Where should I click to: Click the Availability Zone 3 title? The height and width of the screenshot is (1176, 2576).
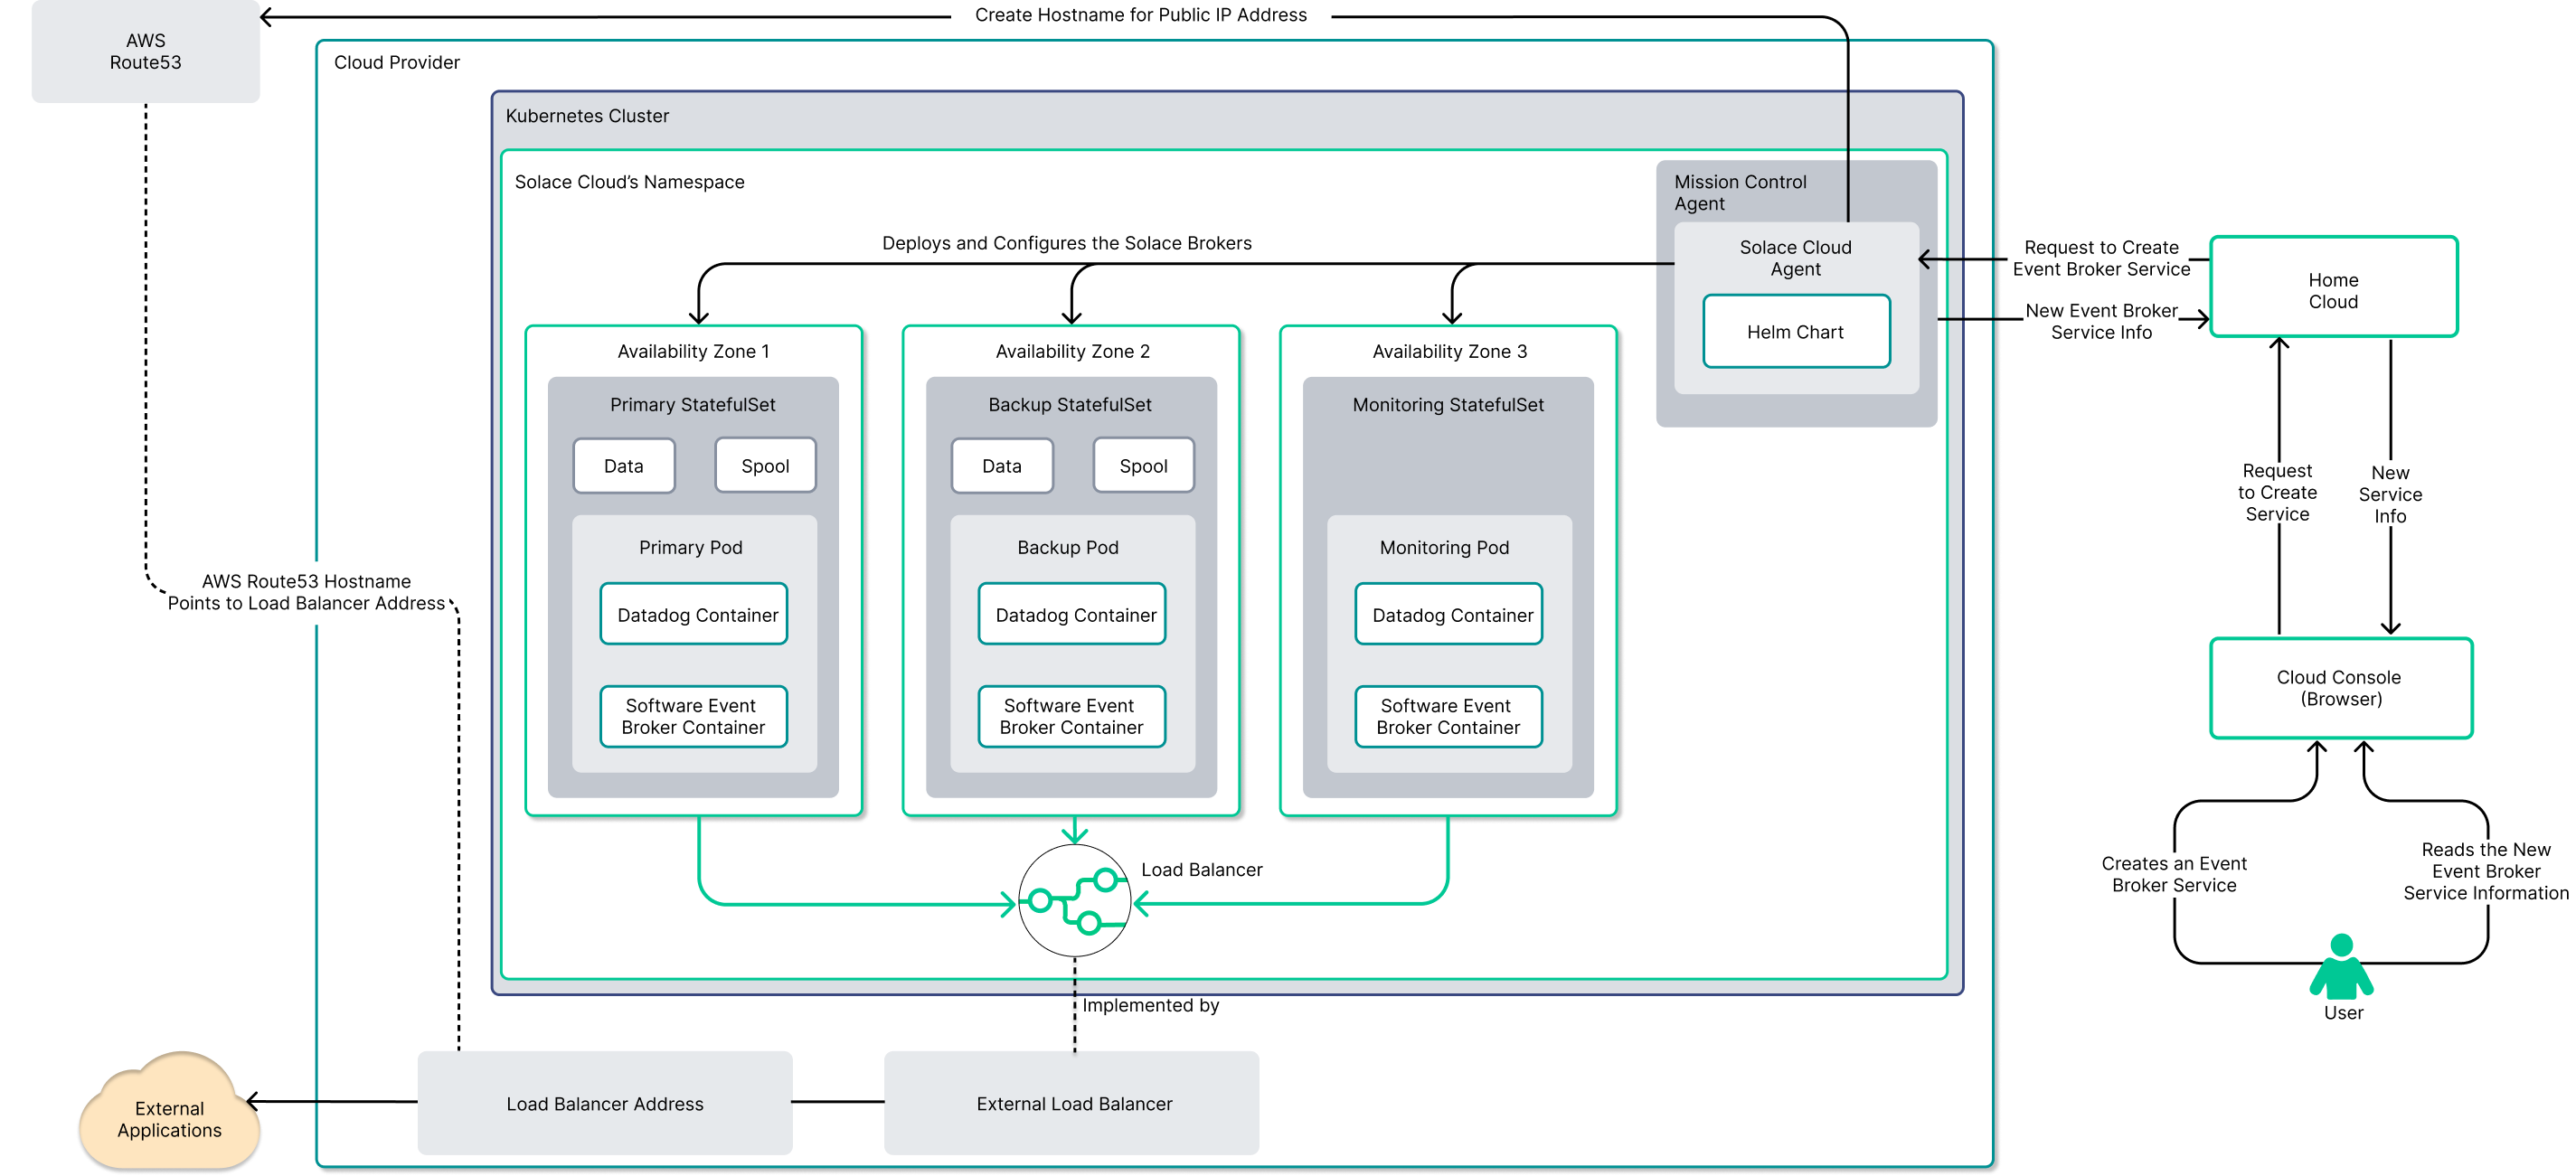click(x=1449, y=351)
